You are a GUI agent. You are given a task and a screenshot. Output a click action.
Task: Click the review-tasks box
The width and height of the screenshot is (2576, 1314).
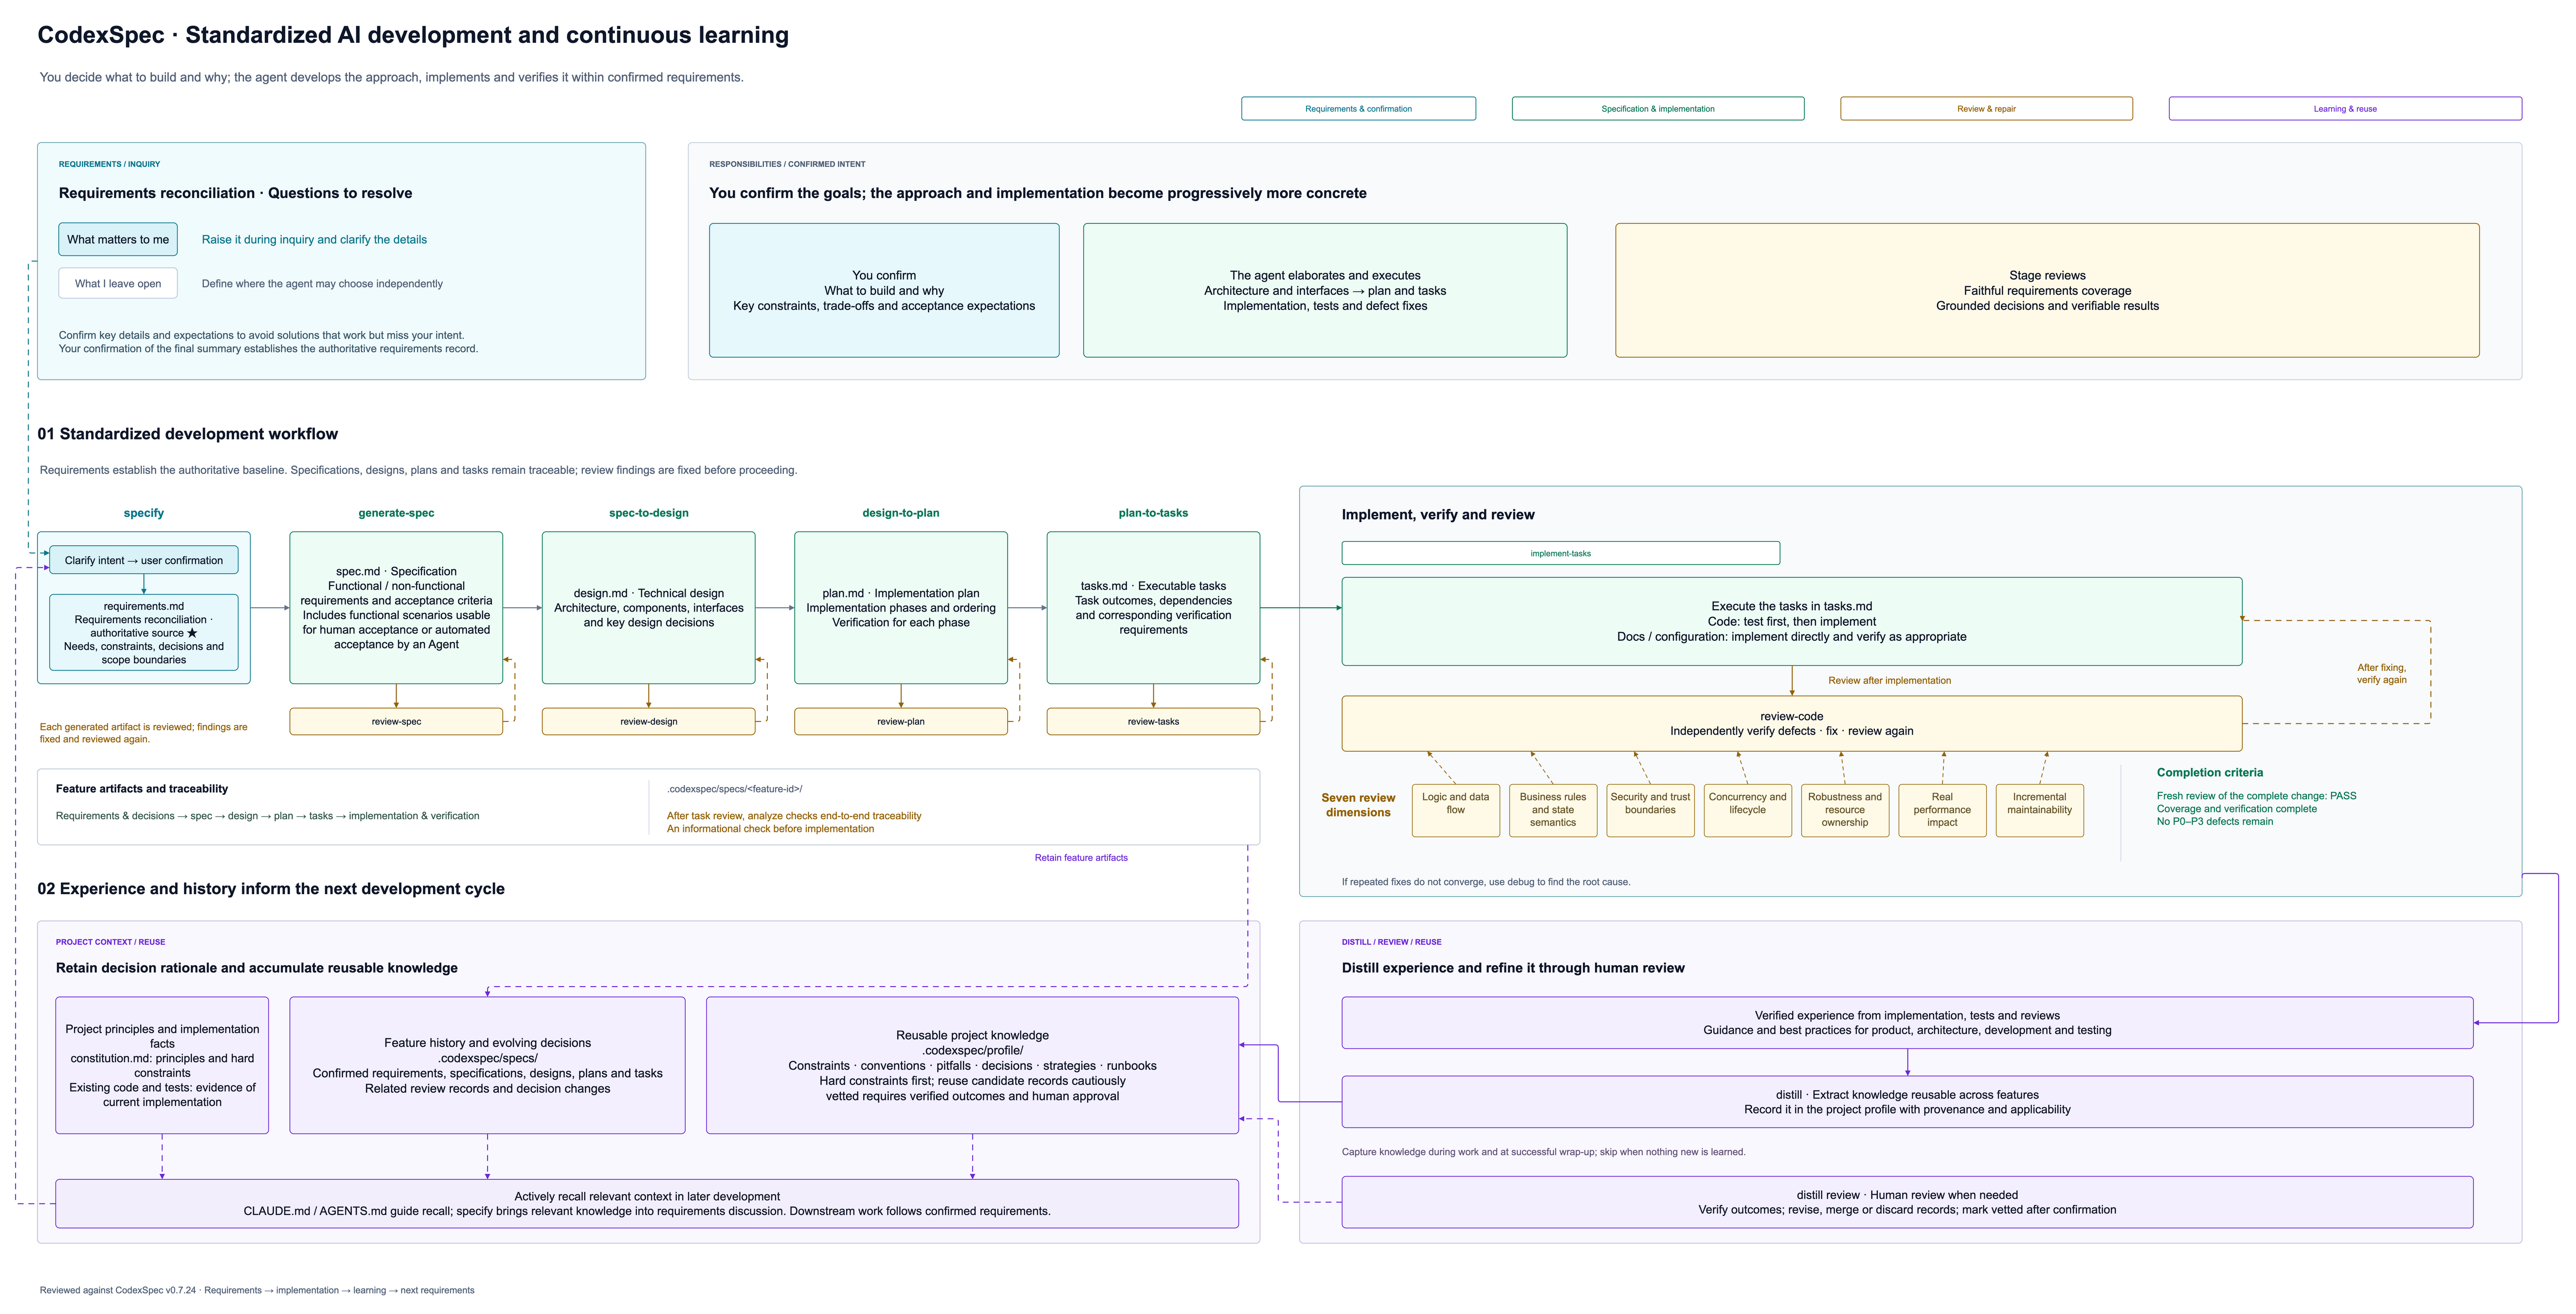[1153, 721]
